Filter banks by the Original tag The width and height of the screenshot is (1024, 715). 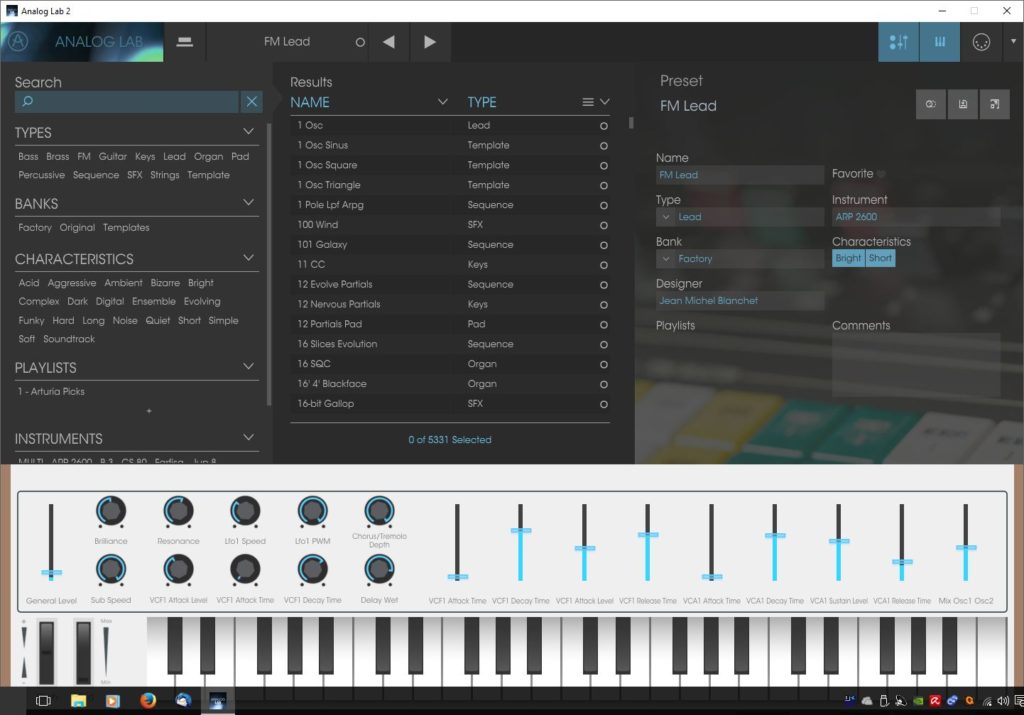coord(77,227)
